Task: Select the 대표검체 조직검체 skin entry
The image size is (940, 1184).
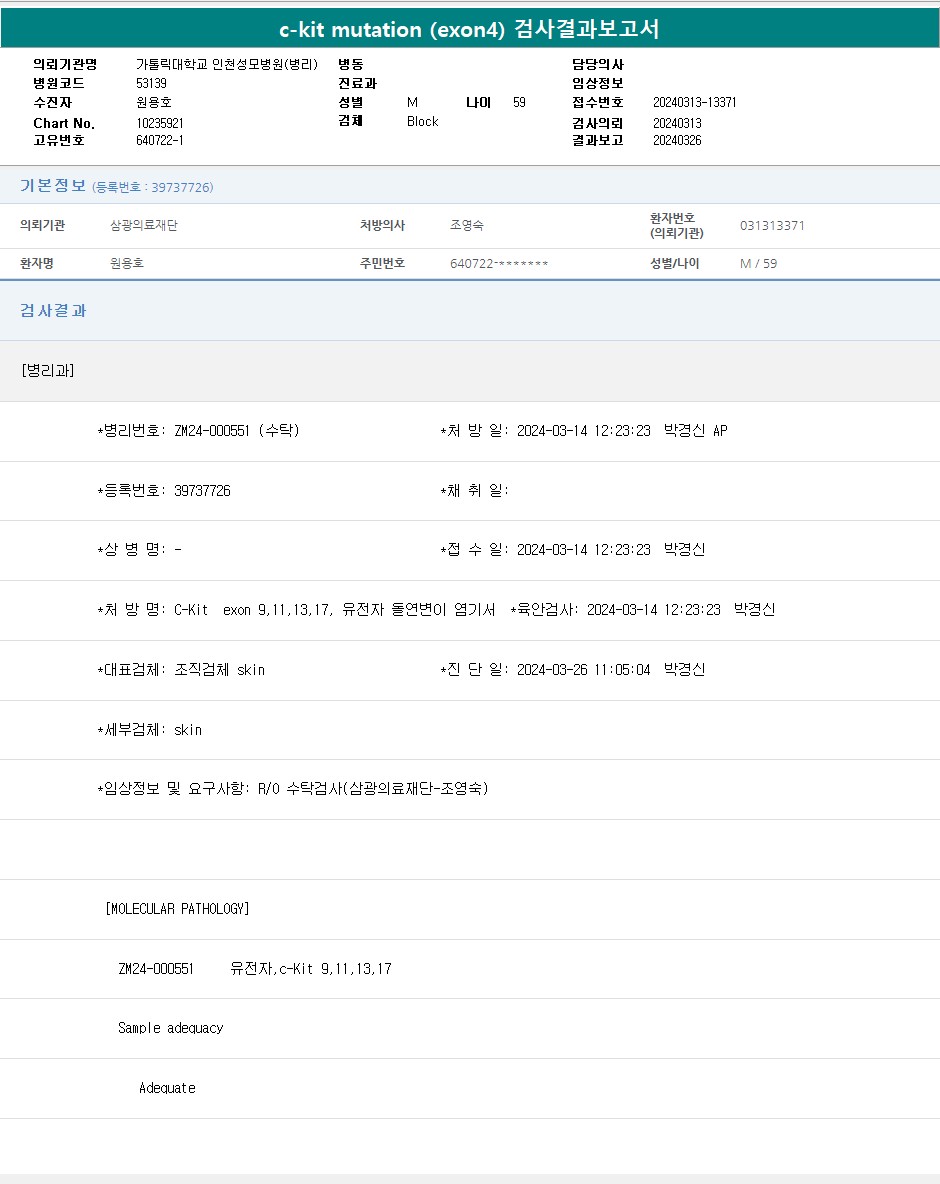Action: (181, 670)
